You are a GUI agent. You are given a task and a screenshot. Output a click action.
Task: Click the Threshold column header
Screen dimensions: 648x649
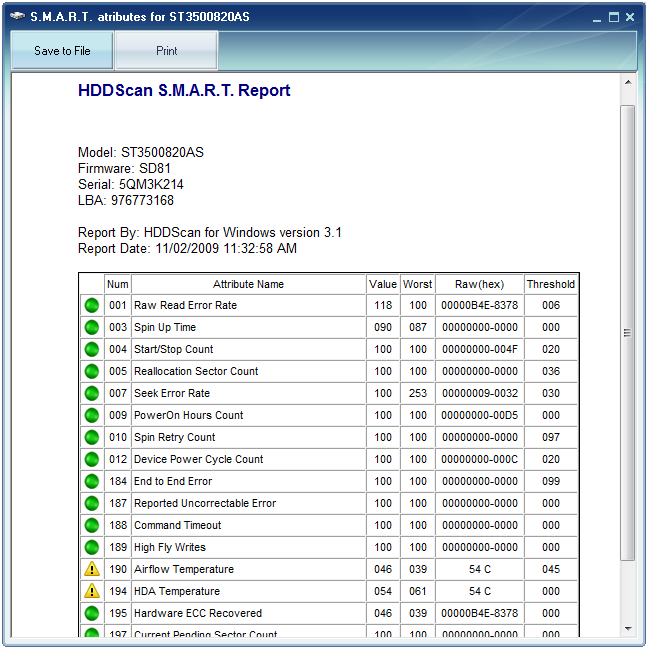[x=551, y=284]
